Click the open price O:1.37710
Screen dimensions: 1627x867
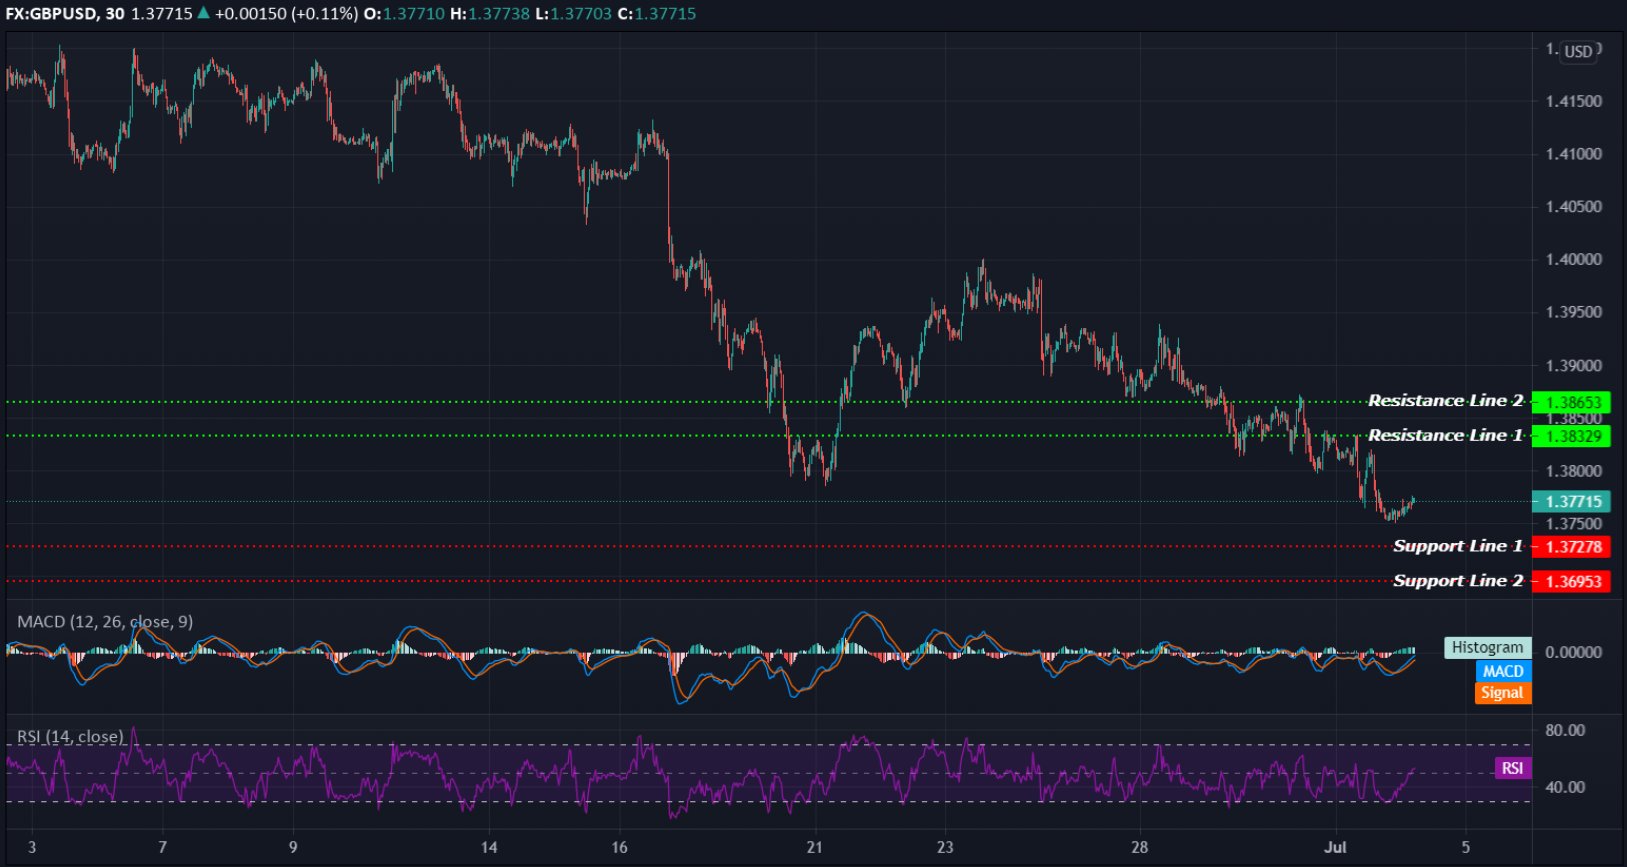(x=403, y=14)
